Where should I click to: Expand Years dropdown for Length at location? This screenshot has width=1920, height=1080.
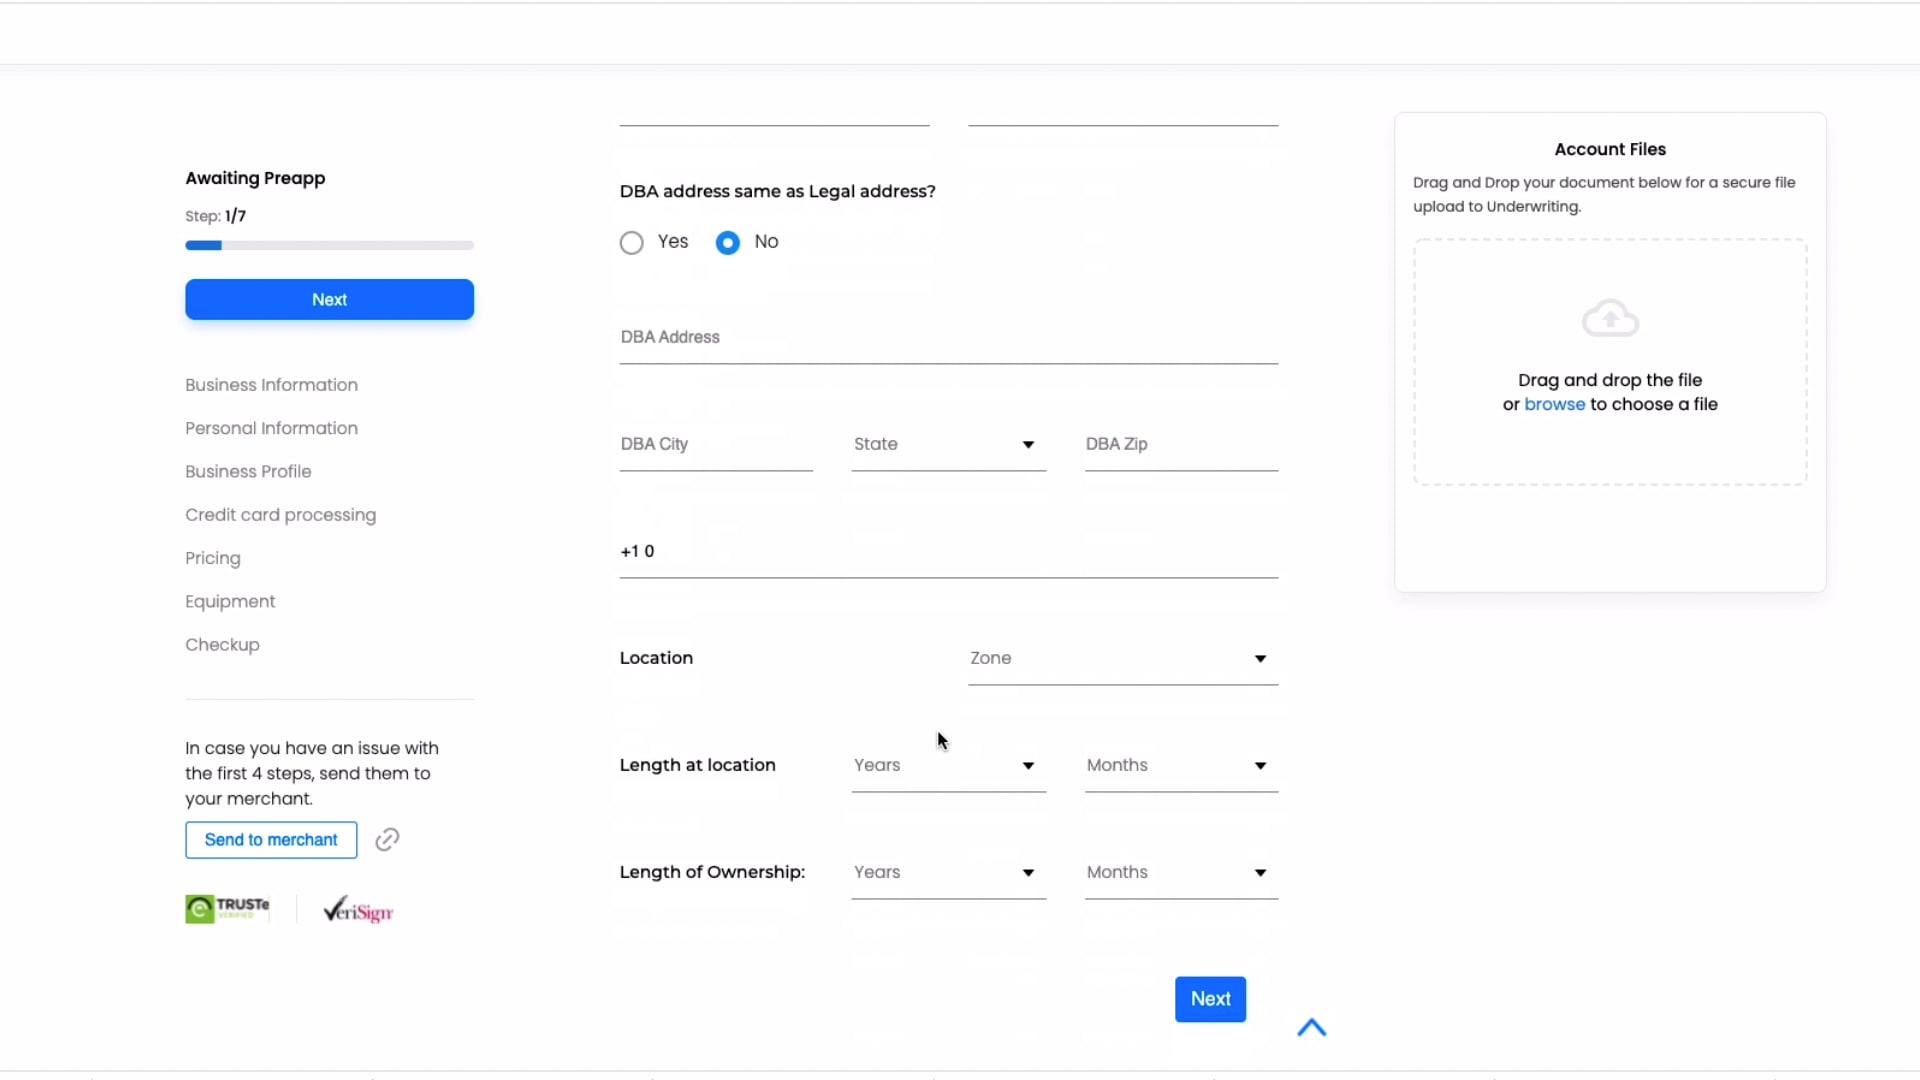(948, 766)
